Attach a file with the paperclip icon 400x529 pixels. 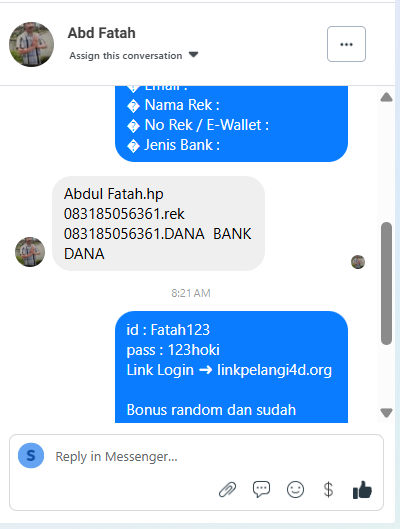point(228,490)
